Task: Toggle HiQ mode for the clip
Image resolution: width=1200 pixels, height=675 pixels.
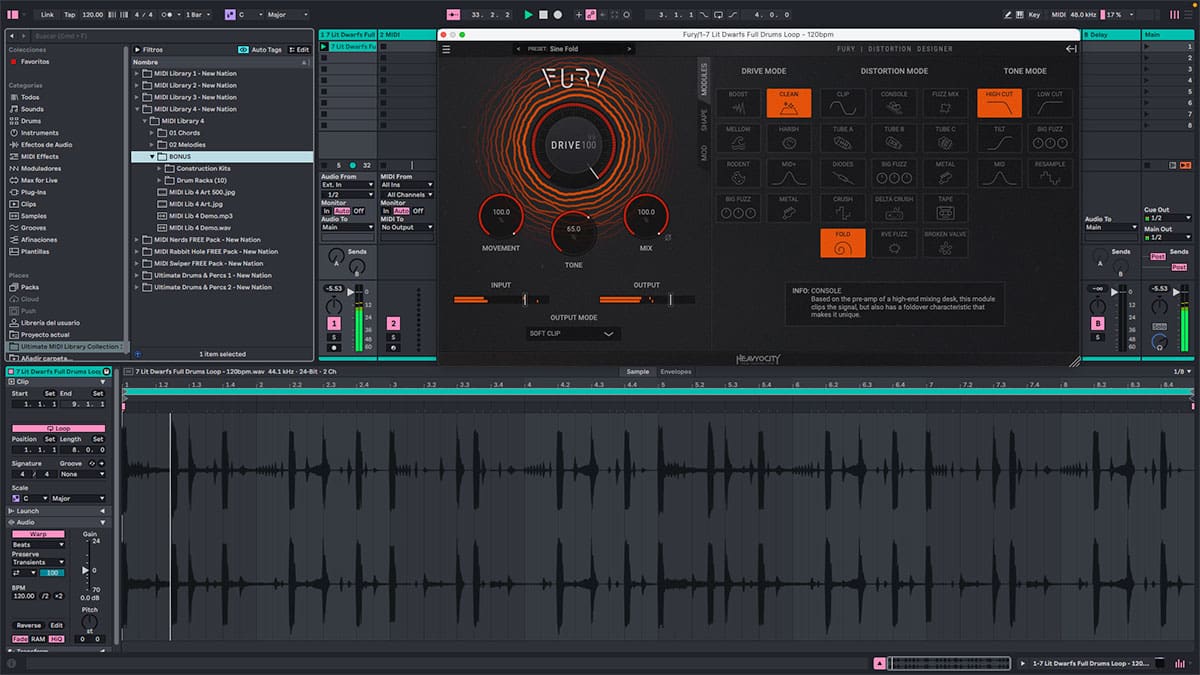Action: pos(55,638)
